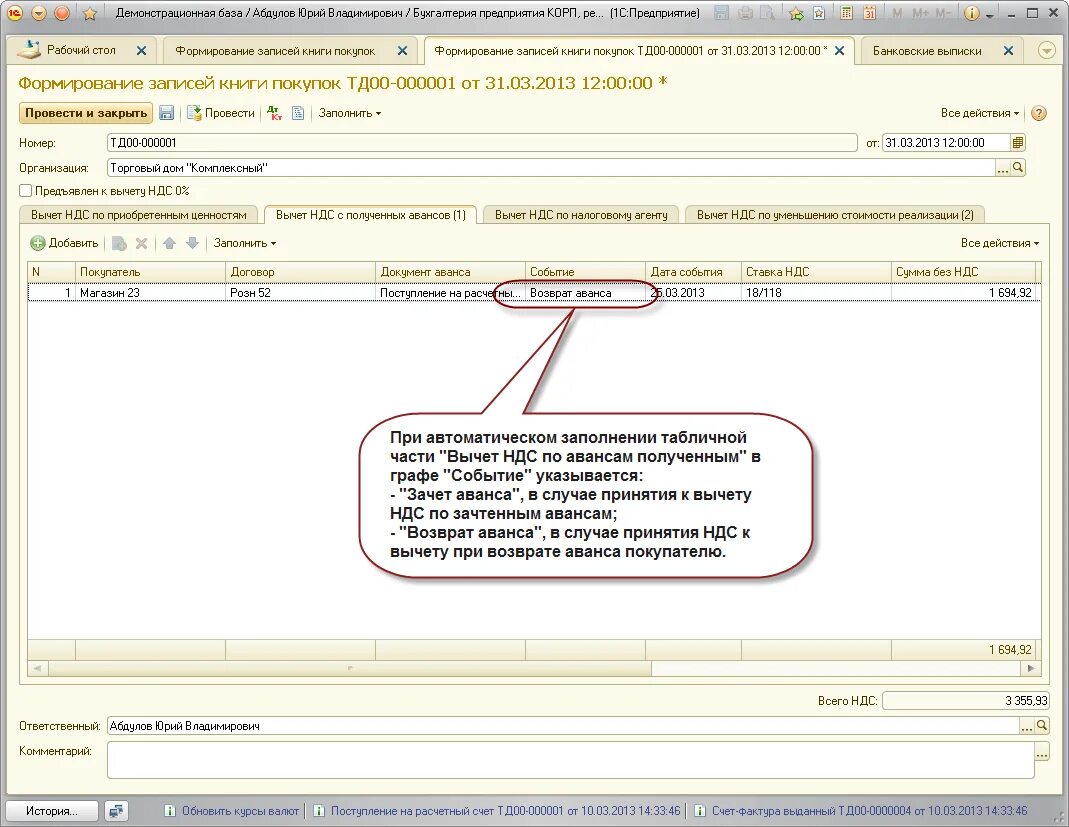Move row down with arrow icon
This screenshot has width=1069, height=827.
coord(193,243)
